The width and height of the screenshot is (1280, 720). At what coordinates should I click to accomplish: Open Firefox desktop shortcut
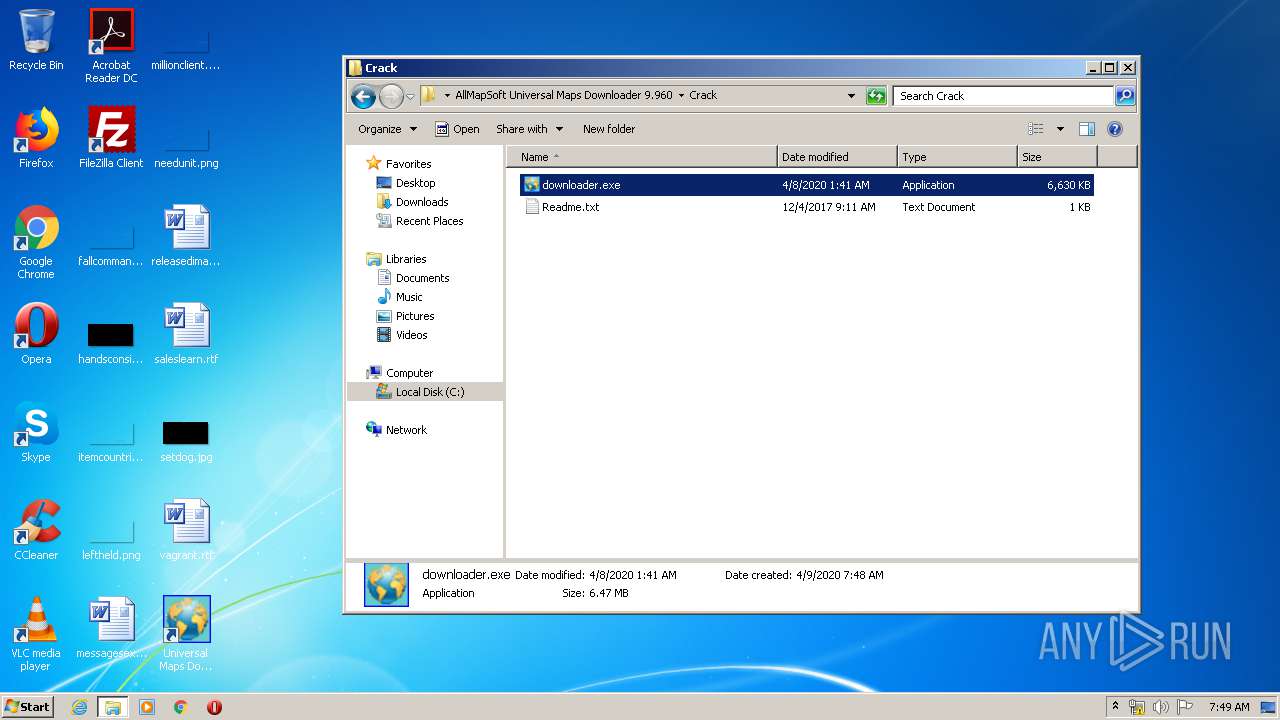(x=36, y=138)
